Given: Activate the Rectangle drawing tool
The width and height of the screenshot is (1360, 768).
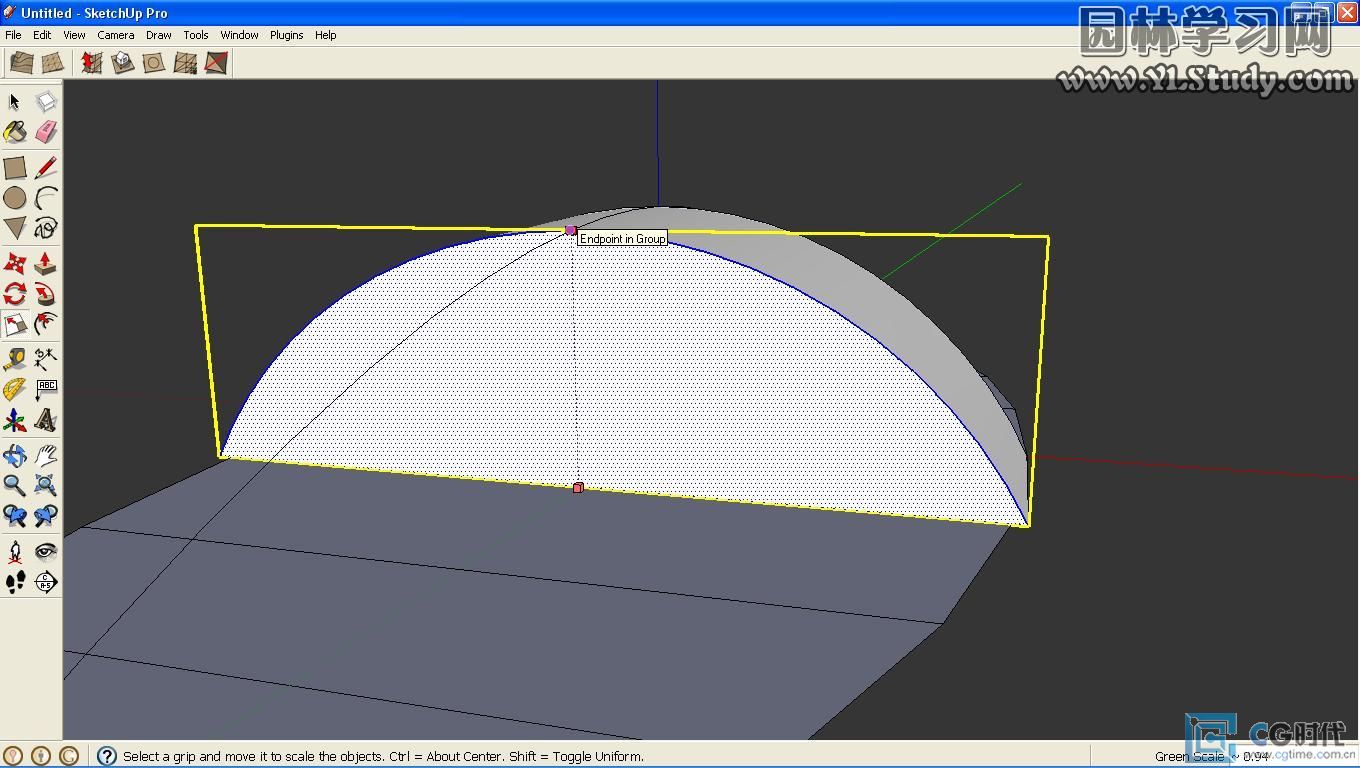Looking at the screenshot, I should (x=14, y=167).
